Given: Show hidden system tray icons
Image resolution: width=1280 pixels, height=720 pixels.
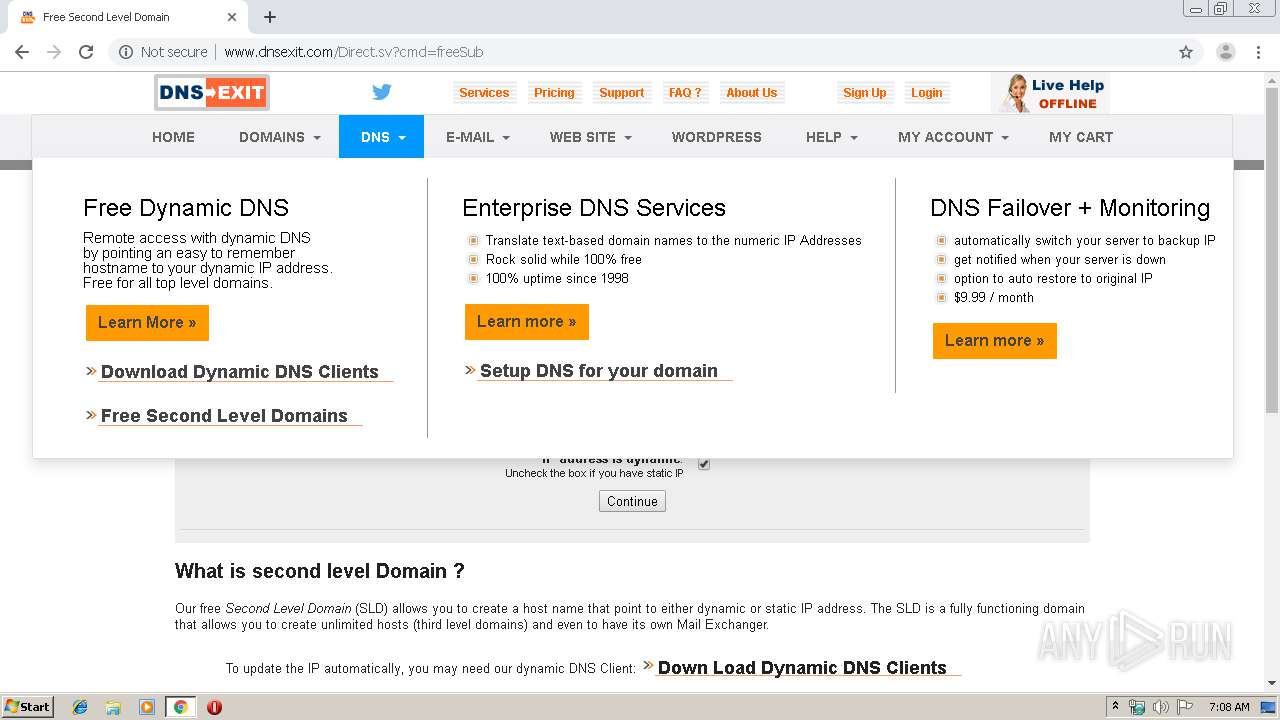Looking at the screenshot, I should tap(1115, 707).
